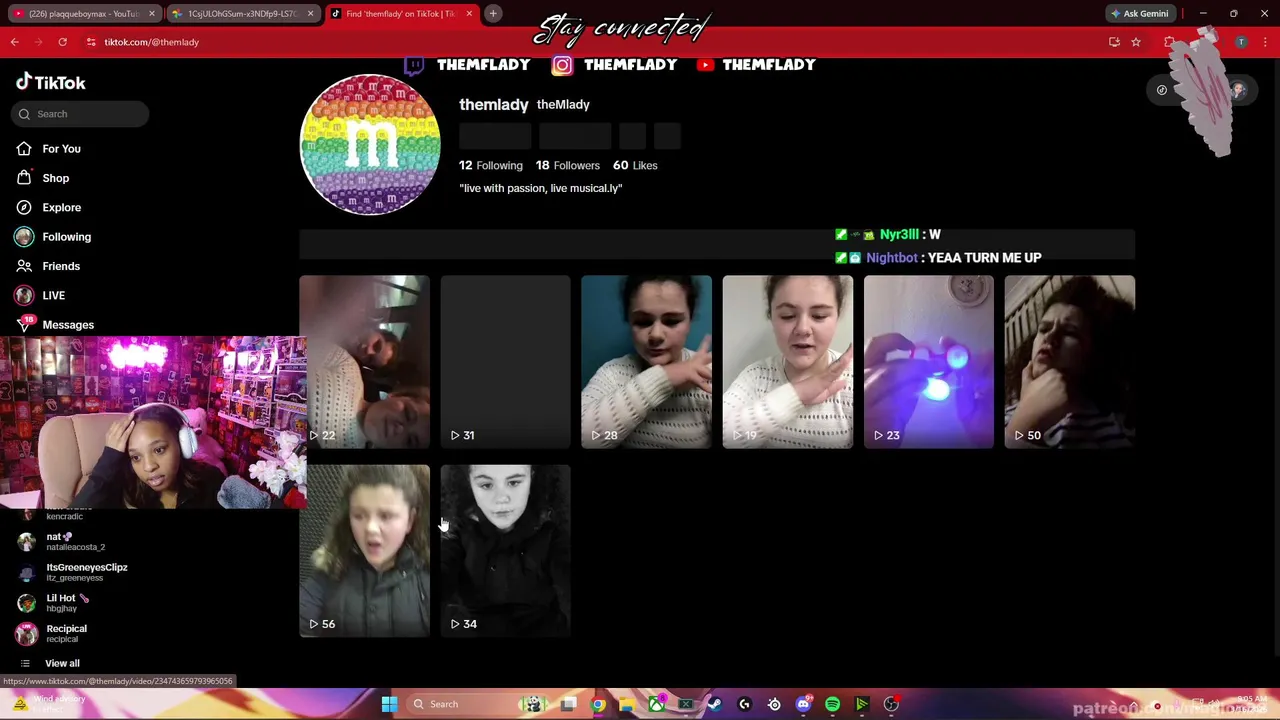The width and height of the screenshot is (1280, 720).
Task: Open the Chrome profile T avatar
Action: (1241, 42)
